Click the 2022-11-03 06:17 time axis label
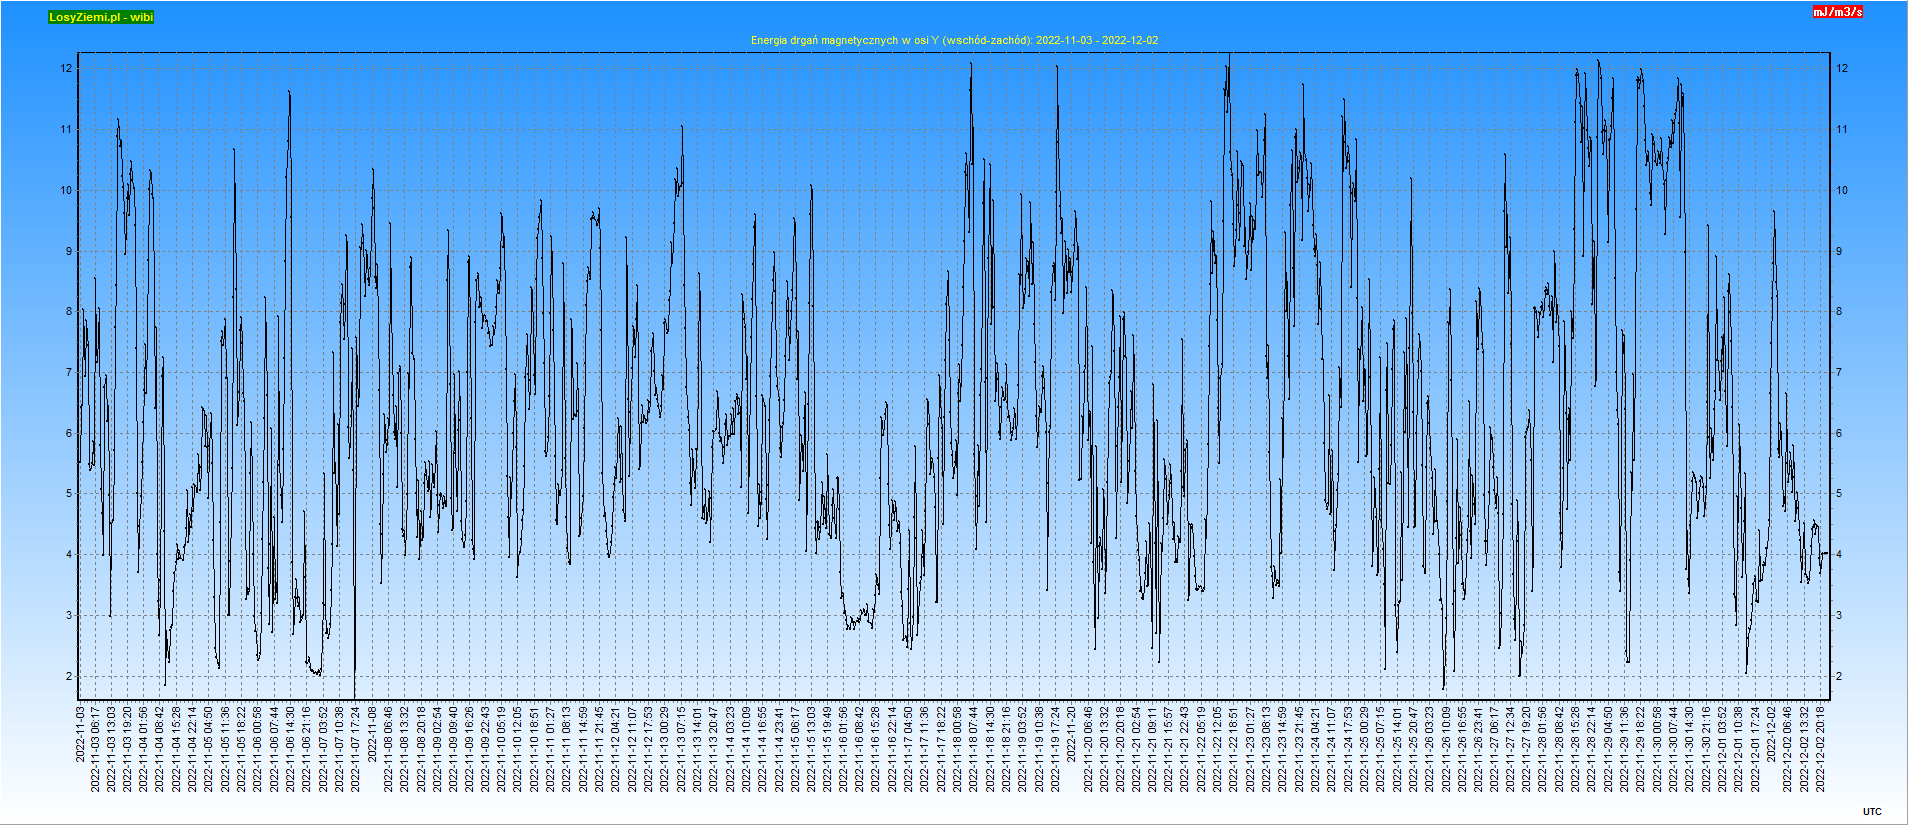 point(96,749)
